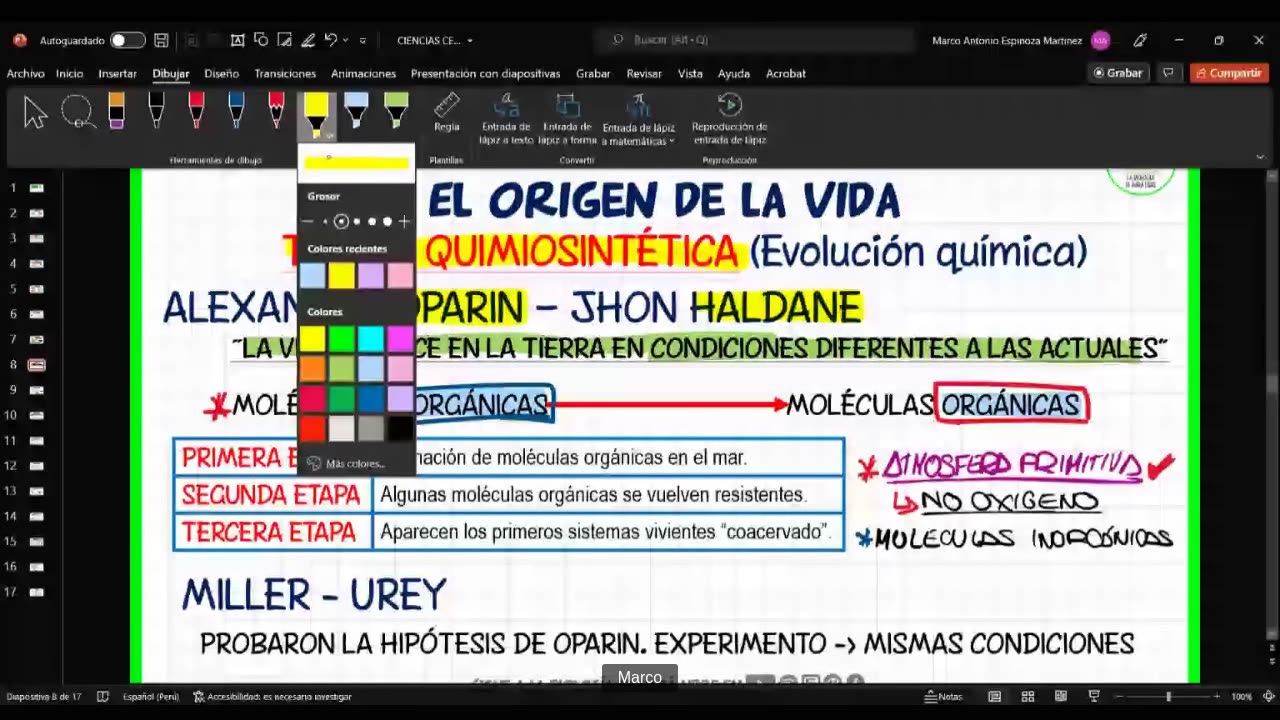Switch to the Diseño tab

click(221, 73)
